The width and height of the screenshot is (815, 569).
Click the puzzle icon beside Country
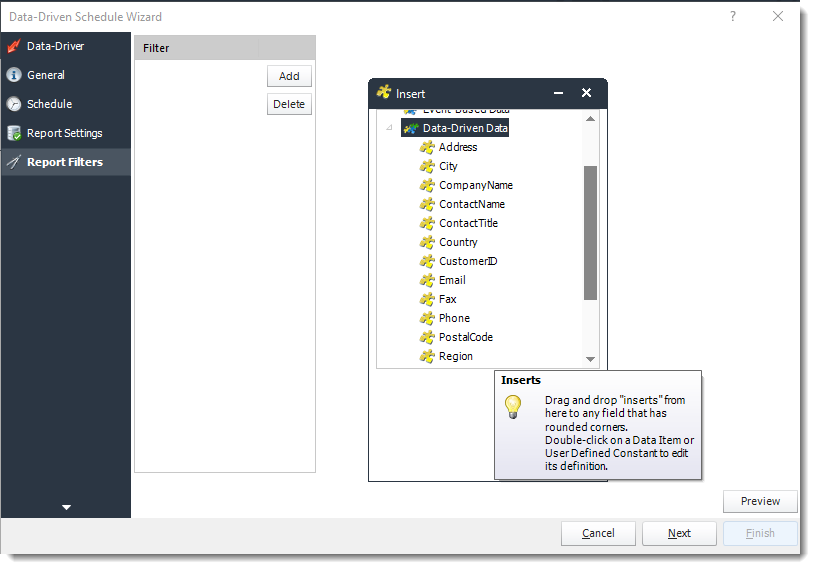pos(427,242)
